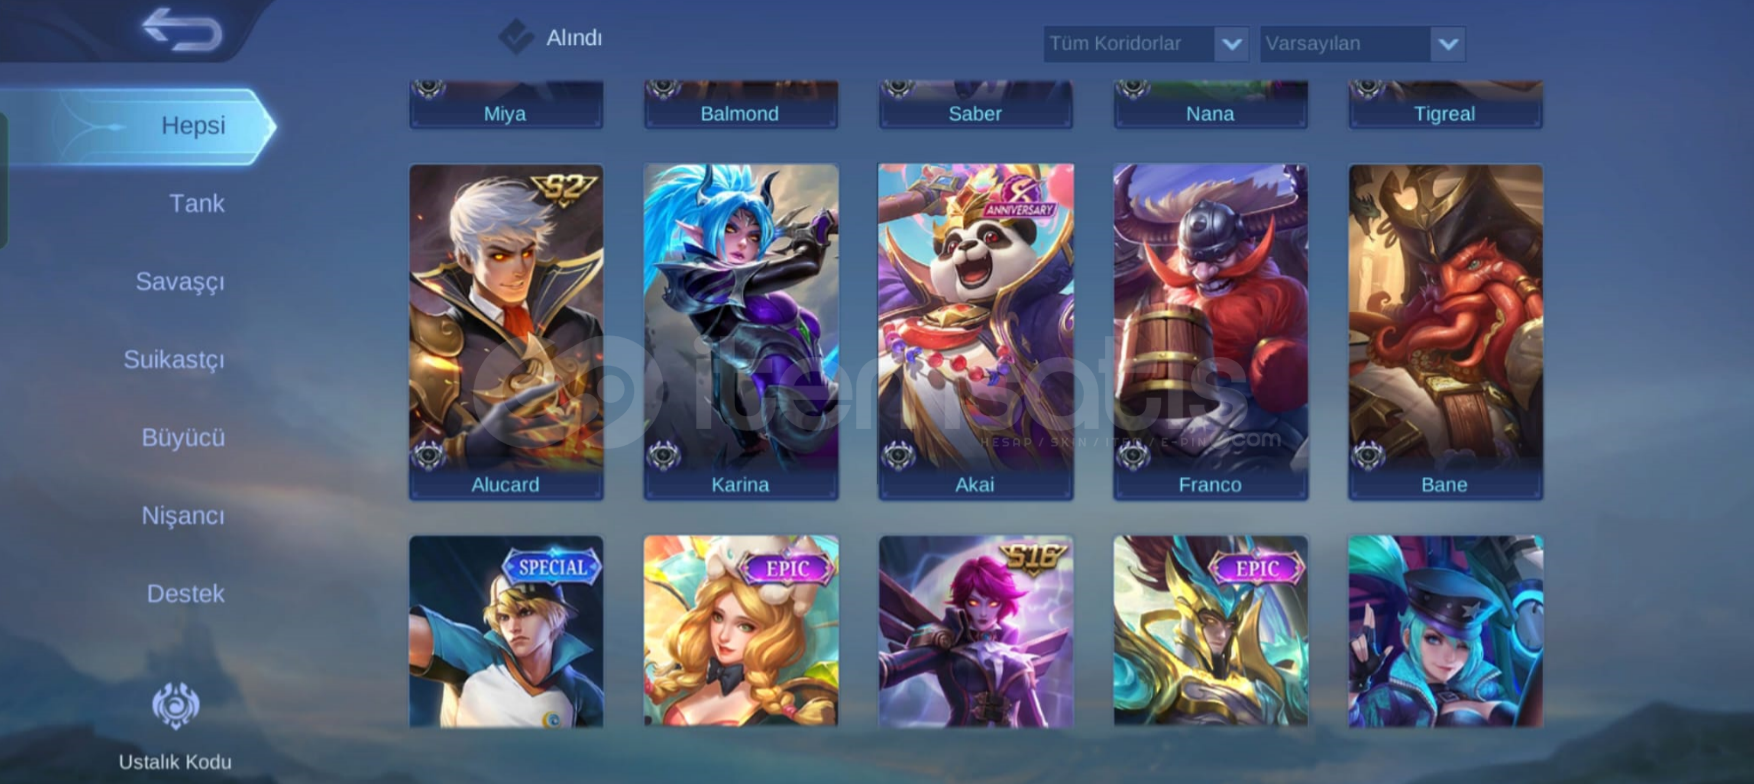Screen dimensions: 1754x784
Task: Click the Destek role label
Action: click(186, 594)
